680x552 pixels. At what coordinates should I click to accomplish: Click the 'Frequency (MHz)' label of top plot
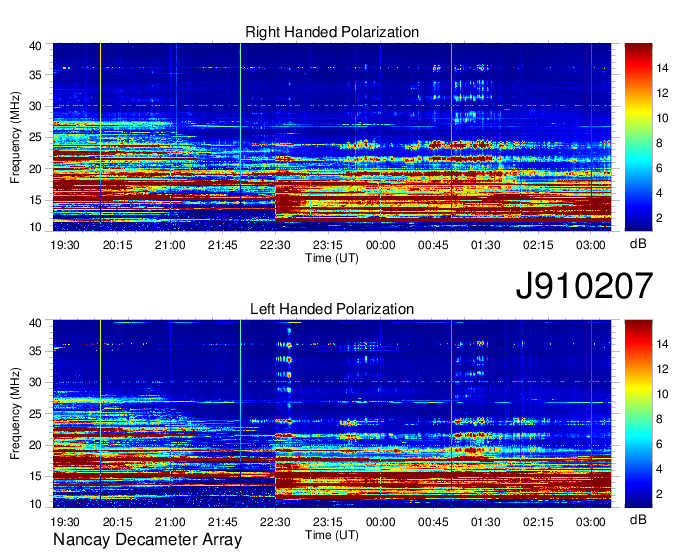click(x=15, y=137)
